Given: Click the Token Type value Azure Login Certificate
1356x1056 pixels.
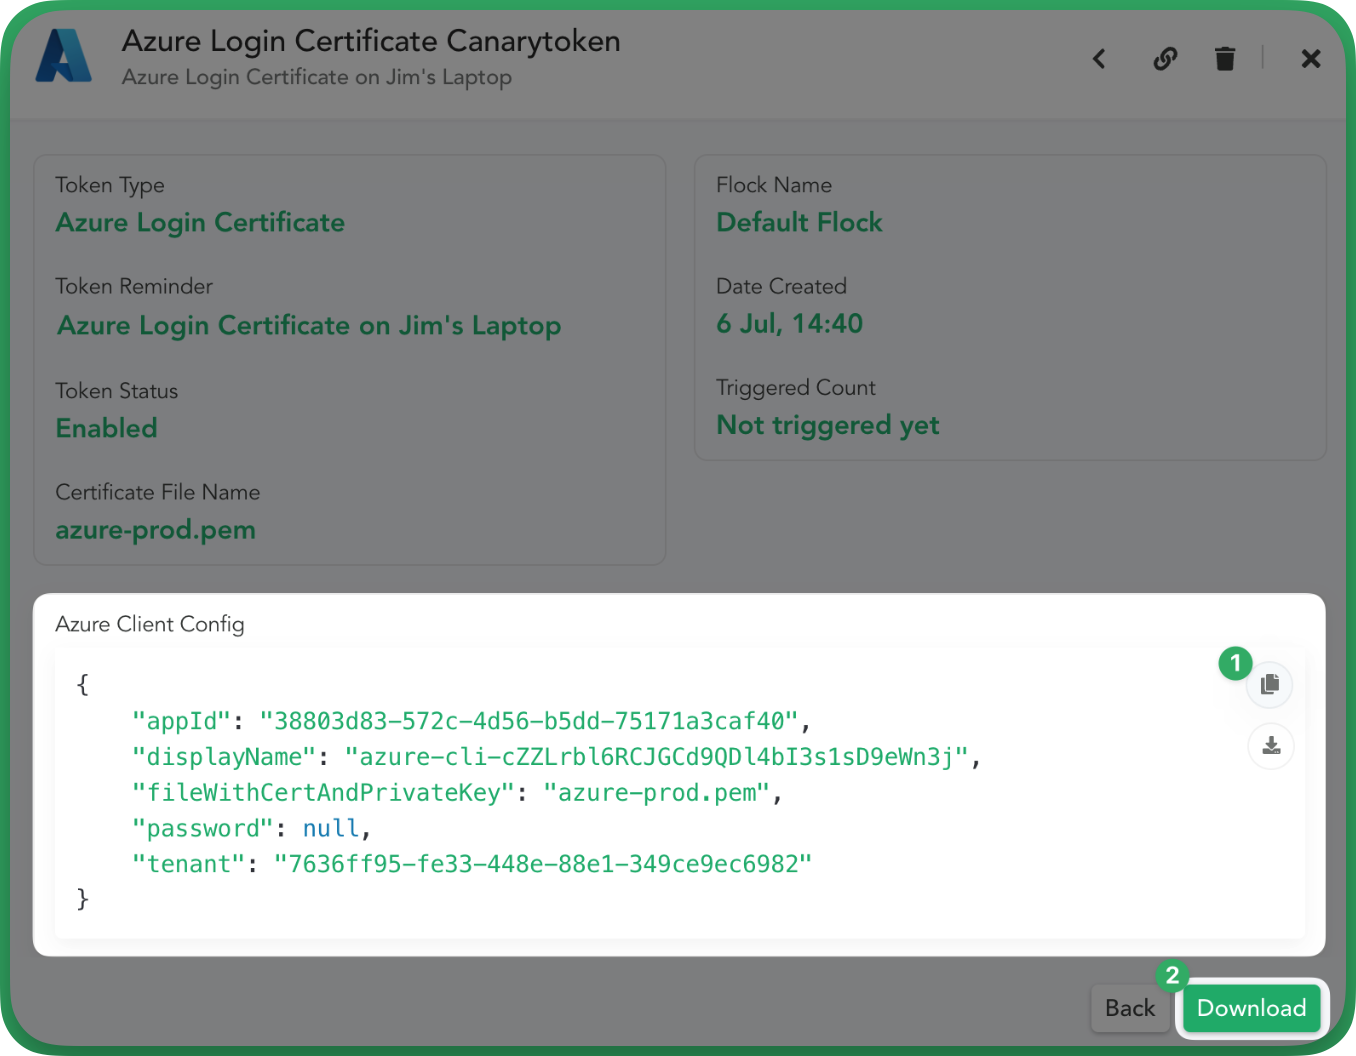Looking at the screenshot, I should [x=200, y=222].
